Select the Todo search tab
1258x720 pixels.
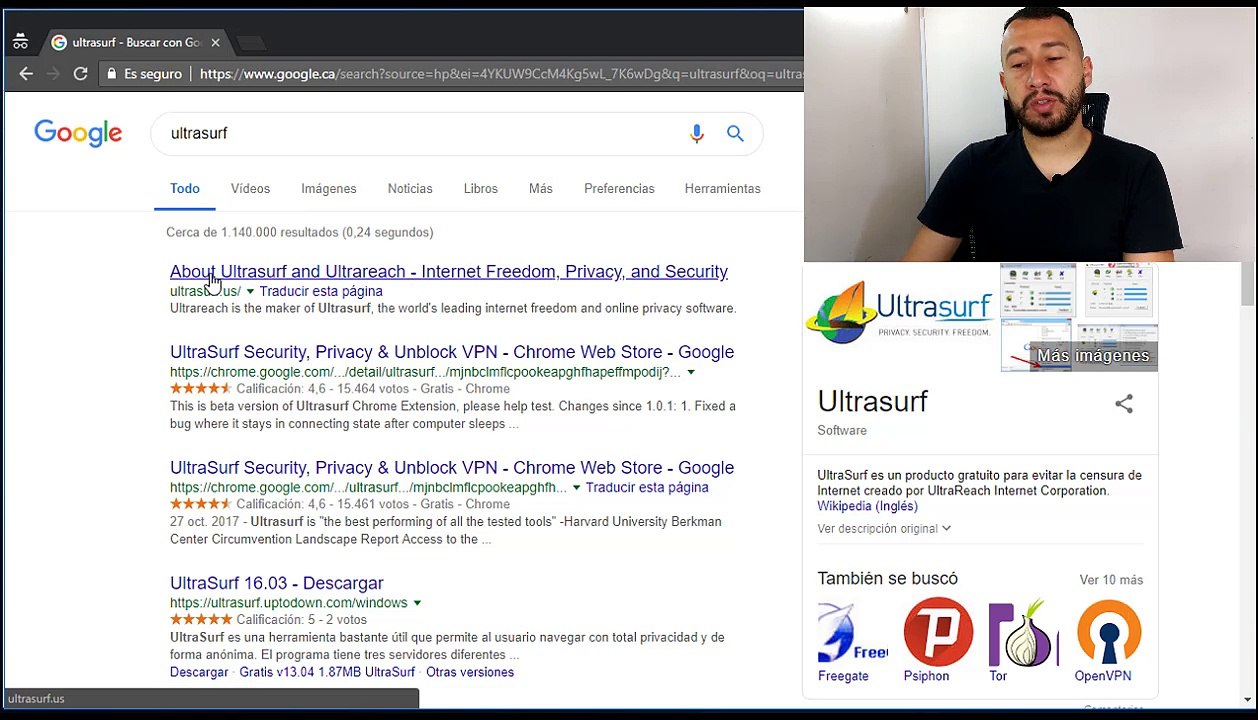185,188
